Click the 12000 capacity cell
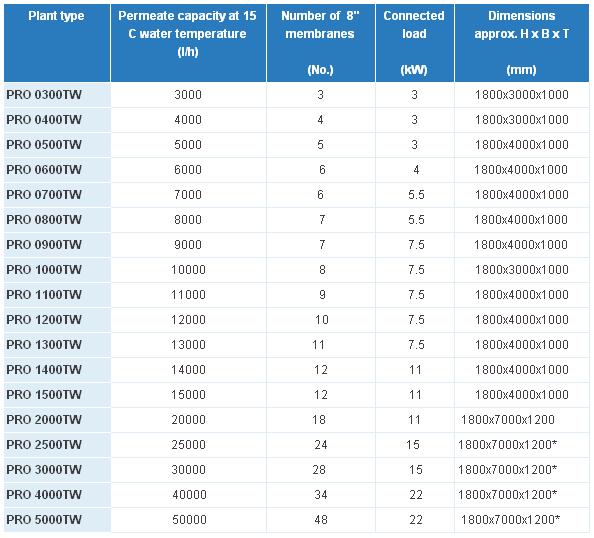This screenshot has height=538, width=594. tap(188, 320)
